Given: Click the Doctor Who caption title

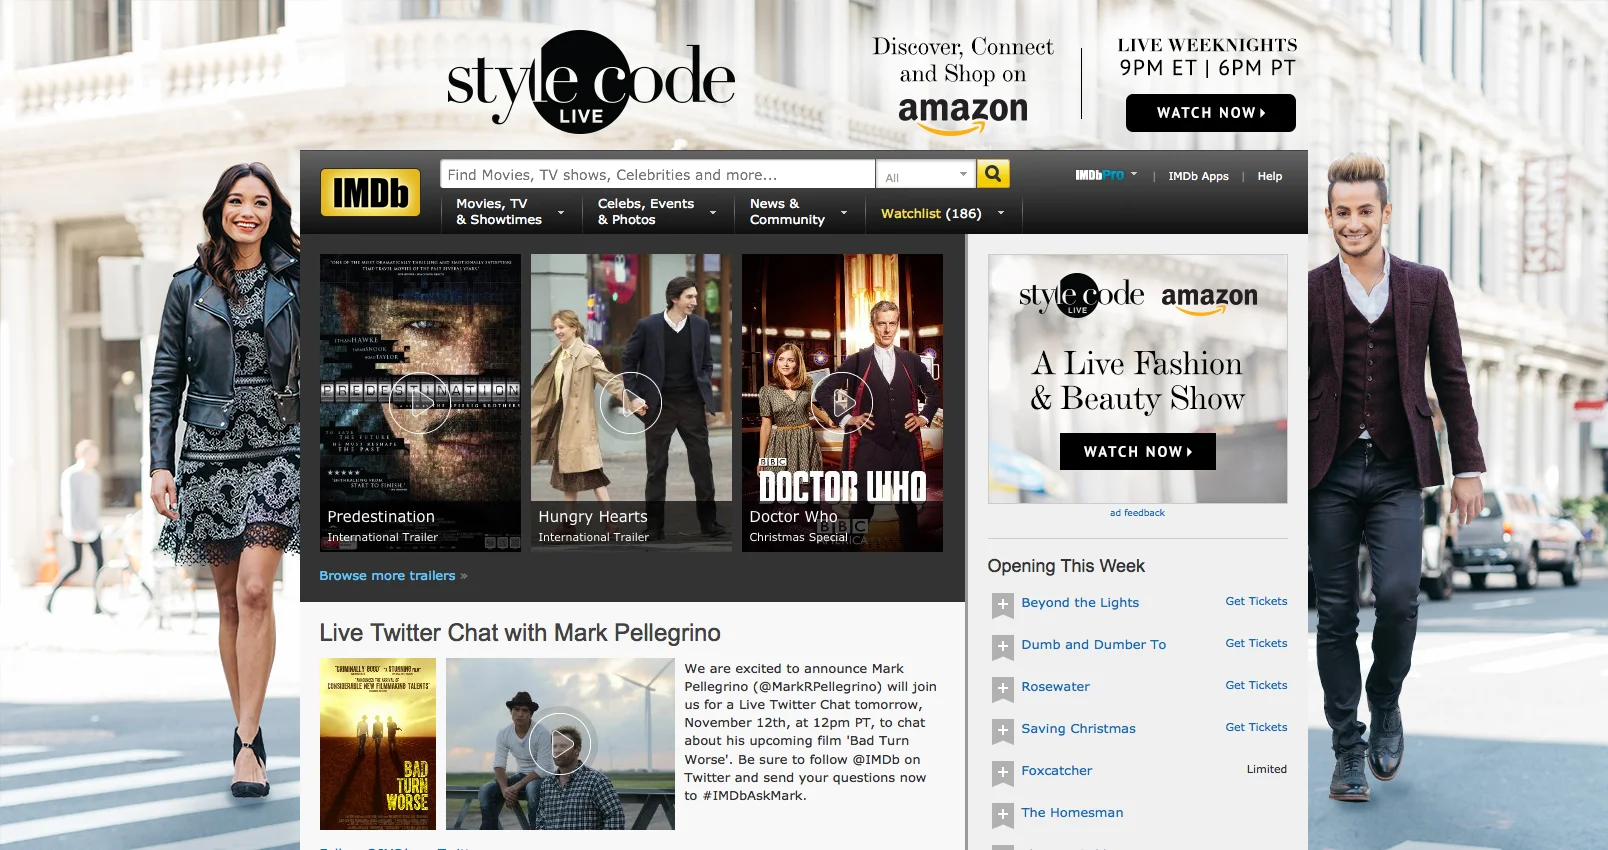Looking at the screenshot, I should (x=793, y=517).
